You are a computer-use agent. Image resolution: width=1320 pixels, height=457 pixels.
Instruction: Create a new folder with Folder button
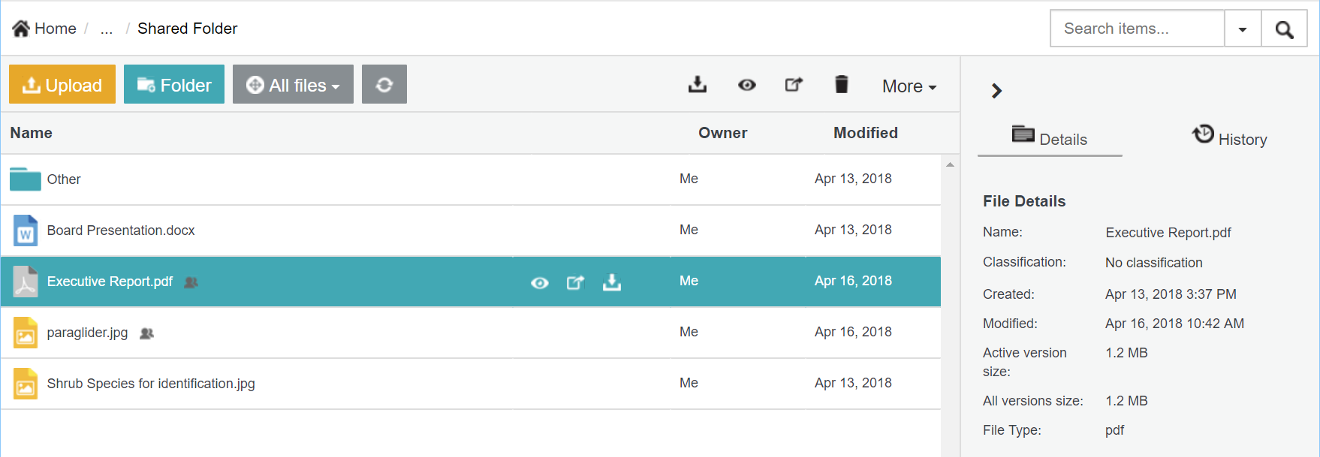pos(174,85)
